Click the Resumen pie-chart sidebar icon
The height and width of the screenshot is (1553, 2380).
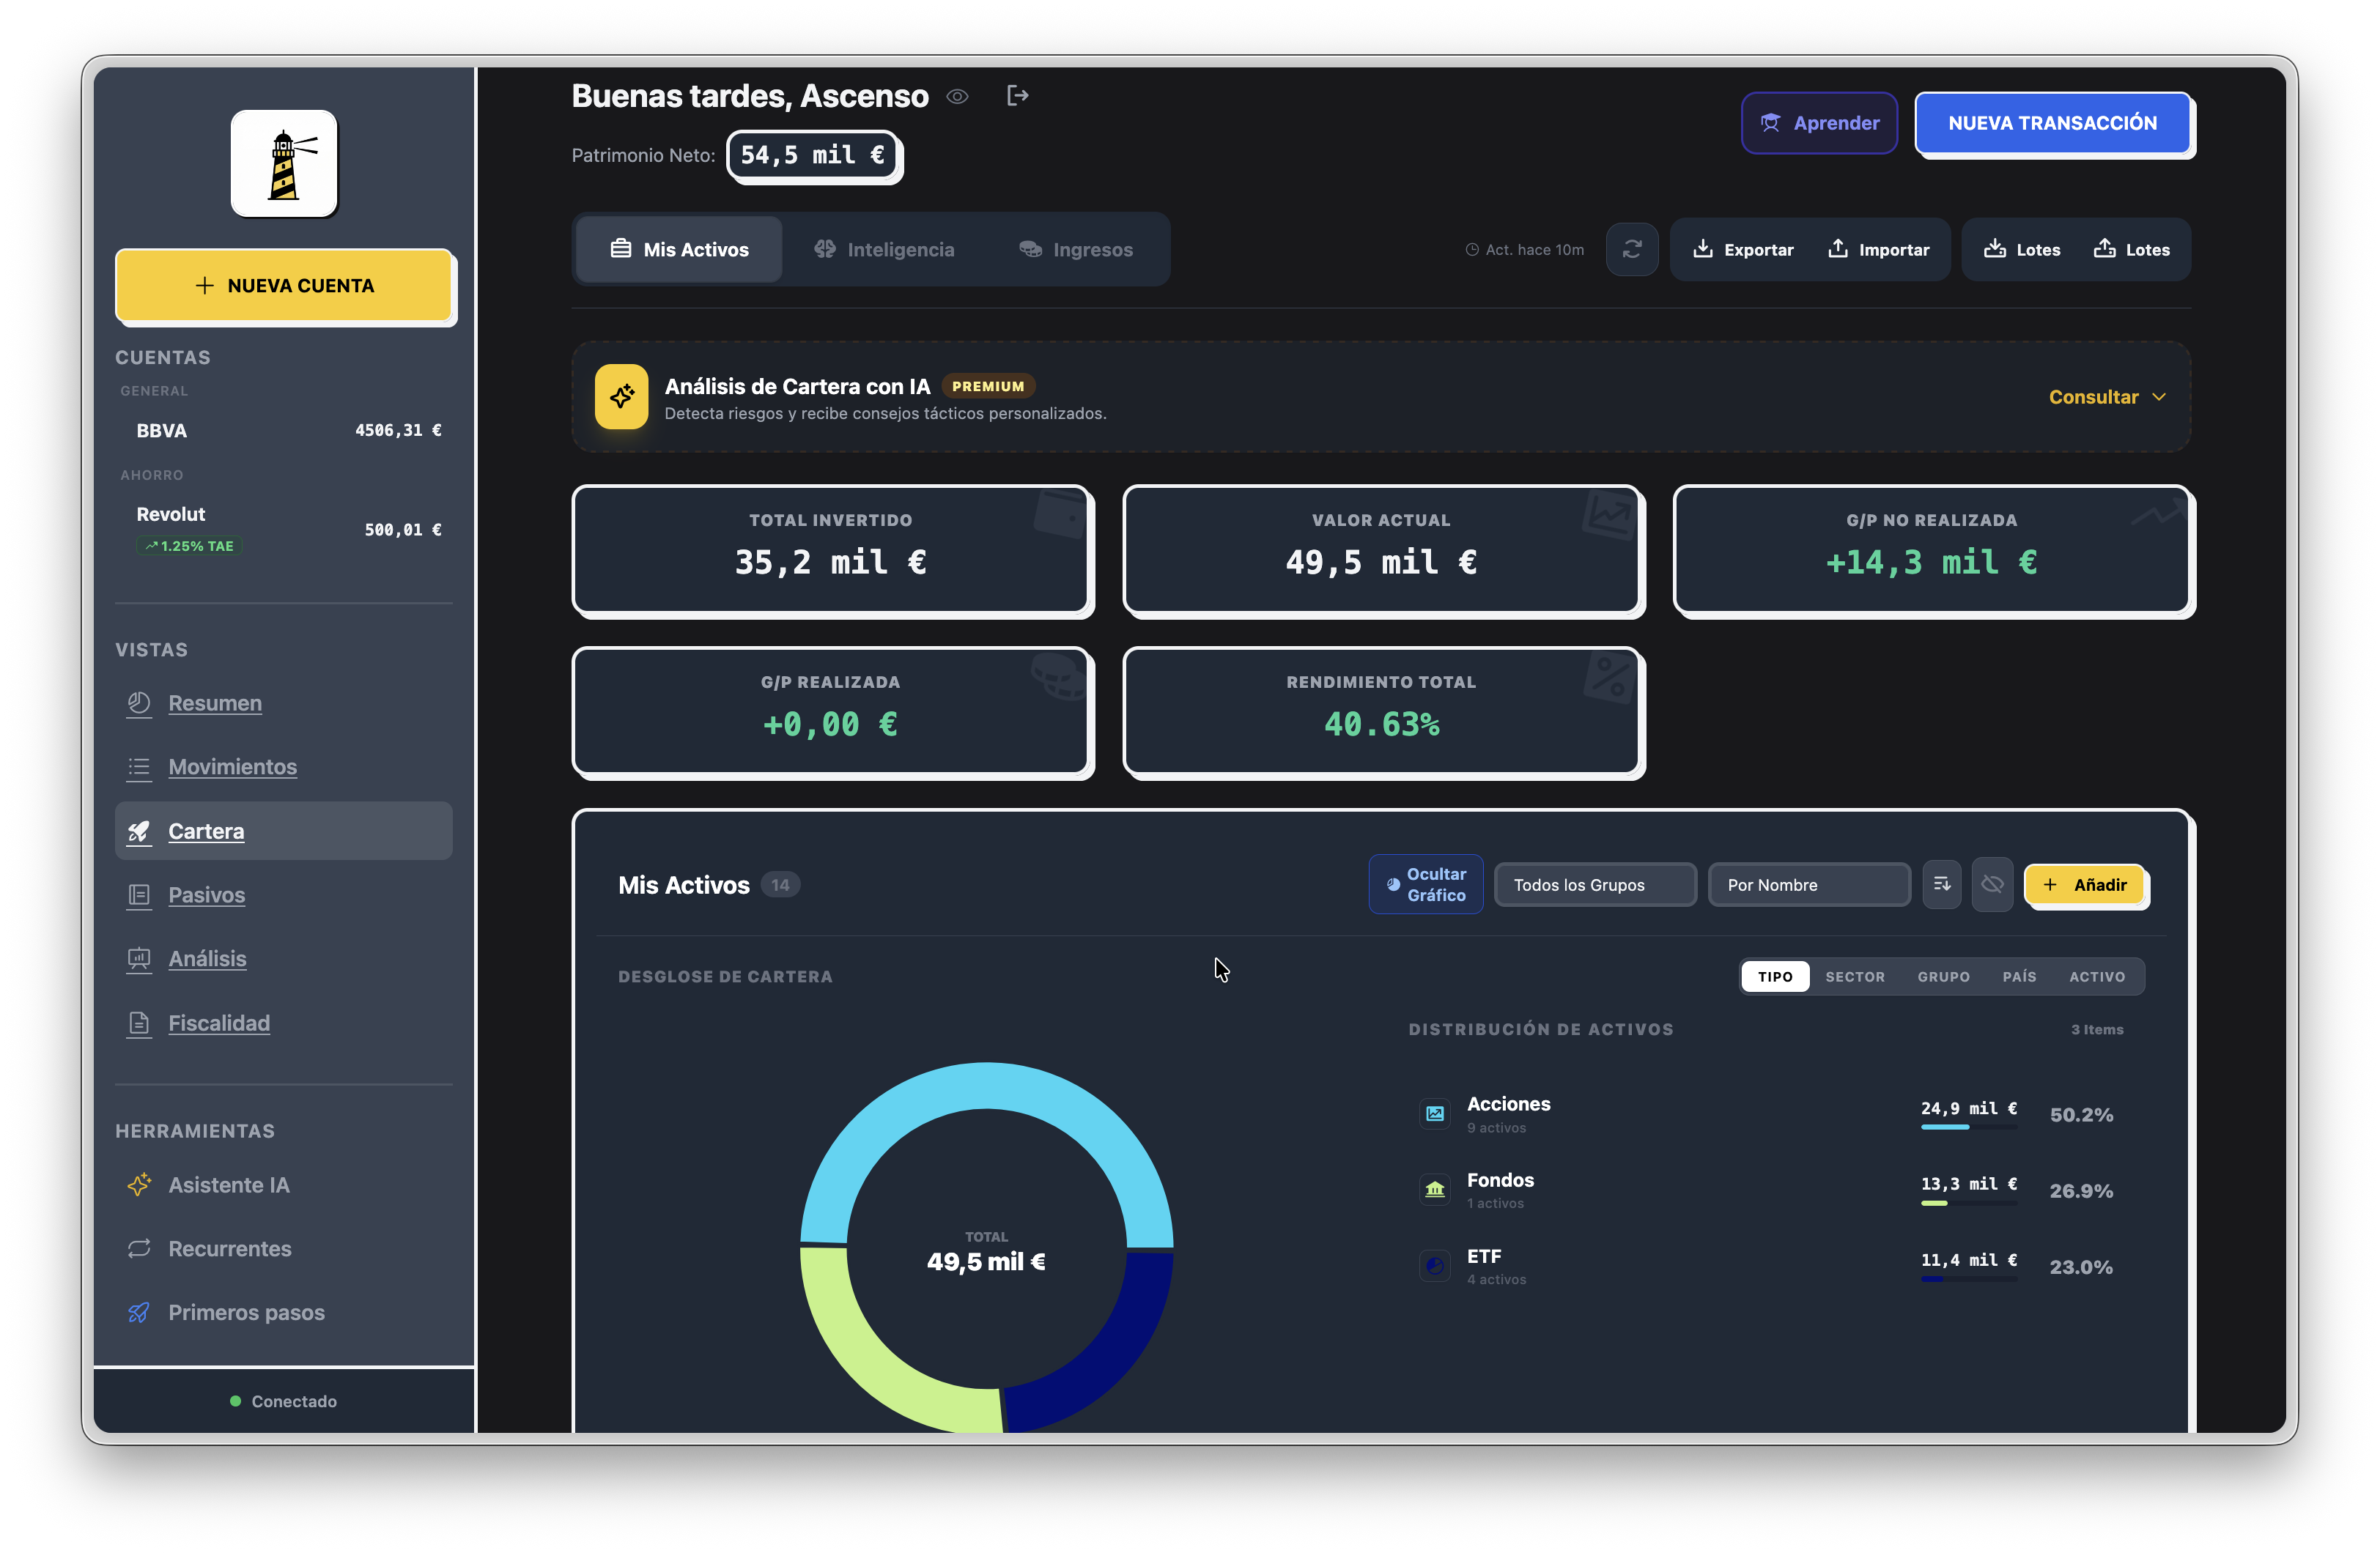[139, 703]
